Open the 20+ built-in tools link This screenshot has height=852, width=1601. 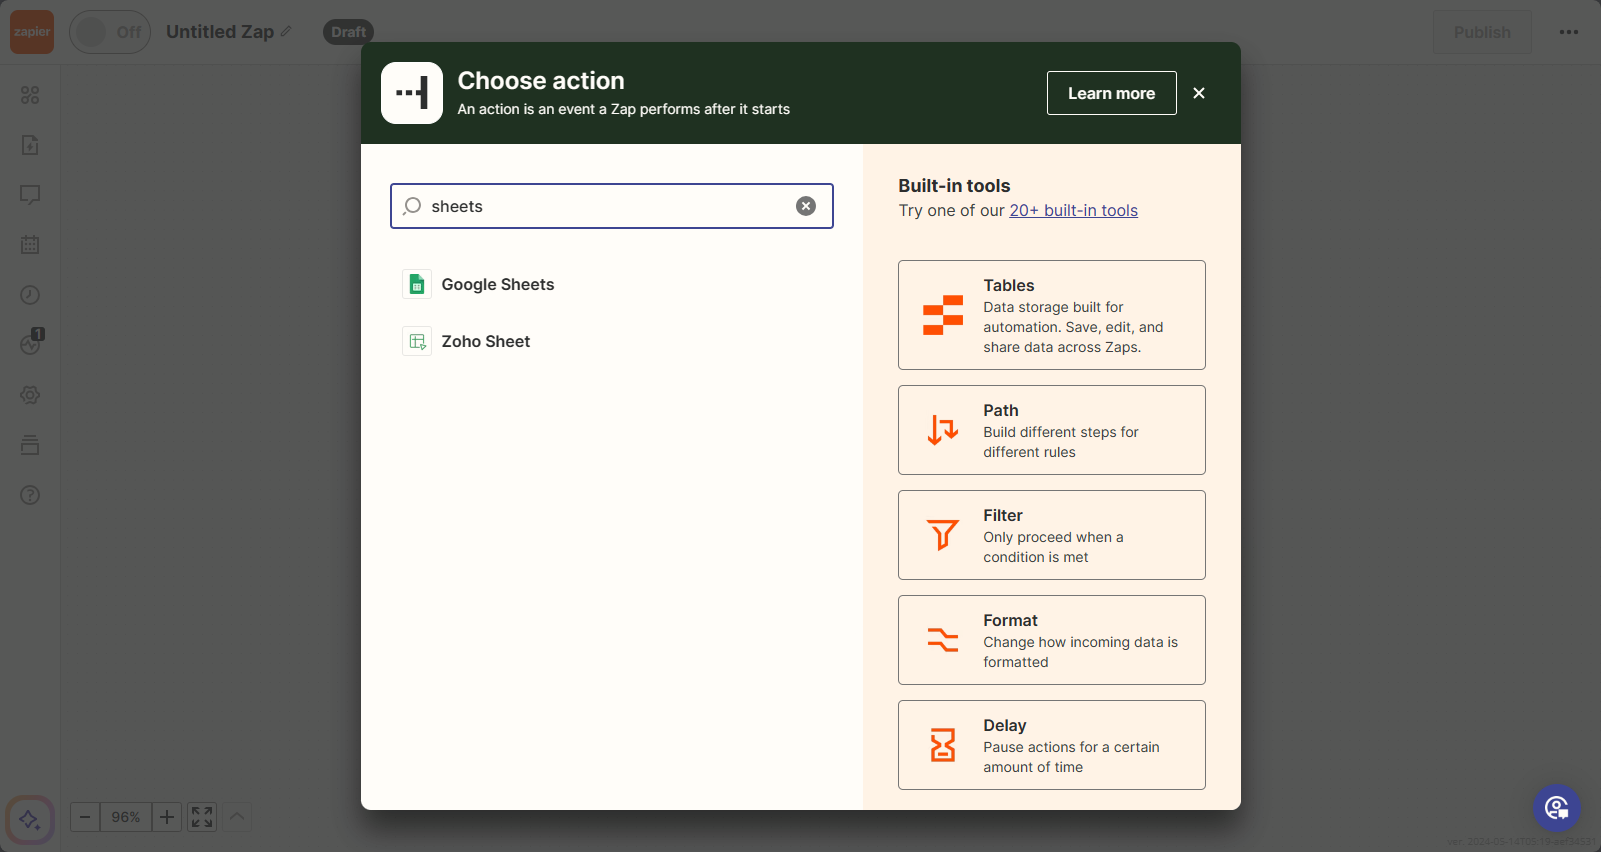(x=1073, y=211)
